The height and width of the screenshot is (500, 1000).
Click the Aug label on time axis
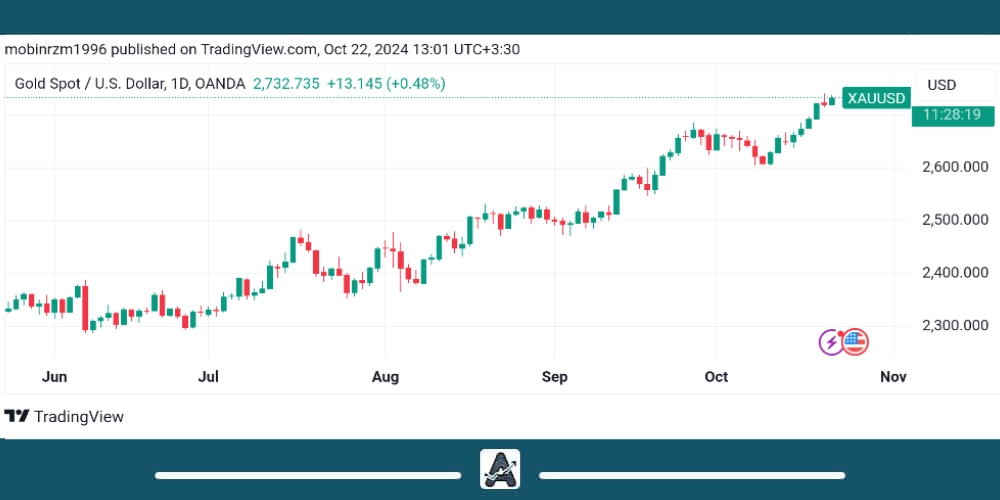pos(385,377)
